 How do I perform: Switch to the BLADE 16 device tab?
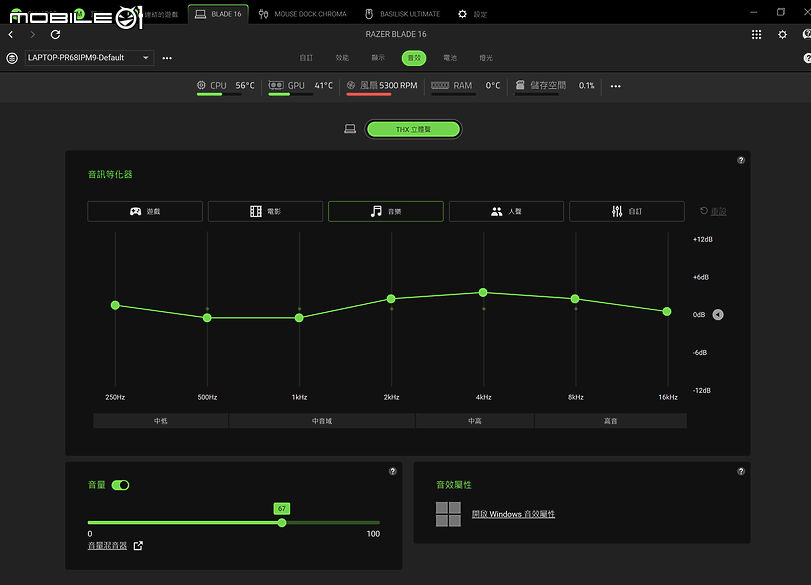coord(218,14)
